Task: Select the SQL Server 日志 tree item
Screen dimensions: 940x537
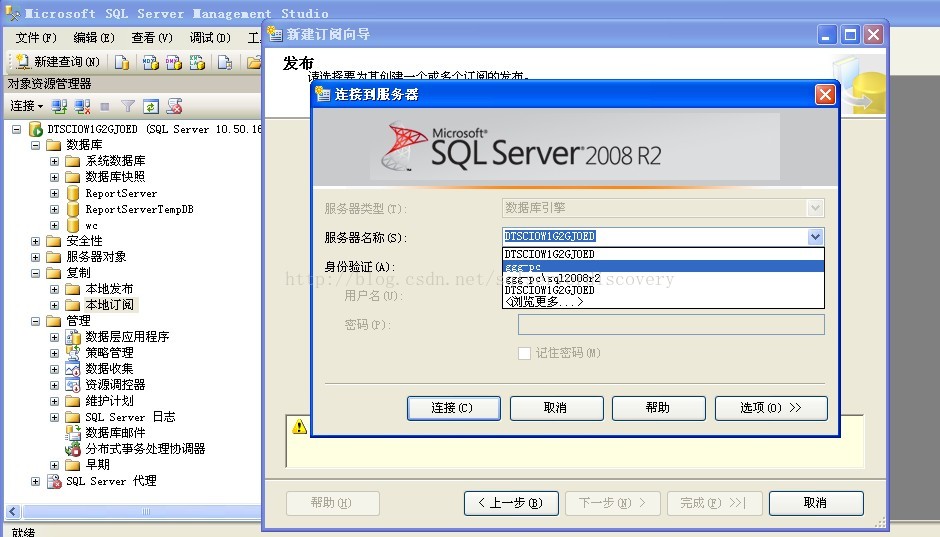Action: (x=130, y=417)
